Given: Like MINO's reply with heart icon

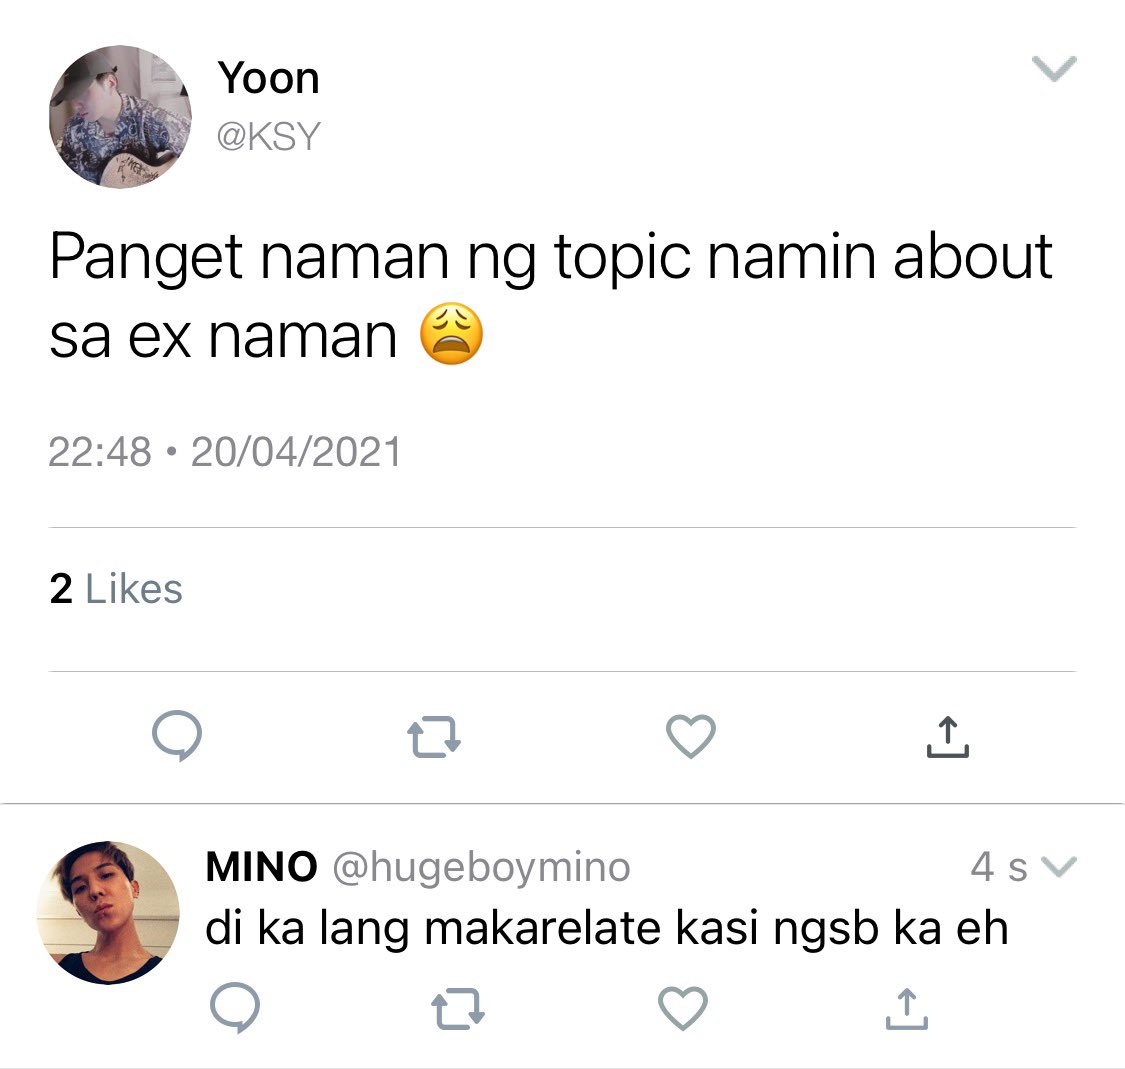Looking at the screenshot, I should [683, 1008].
